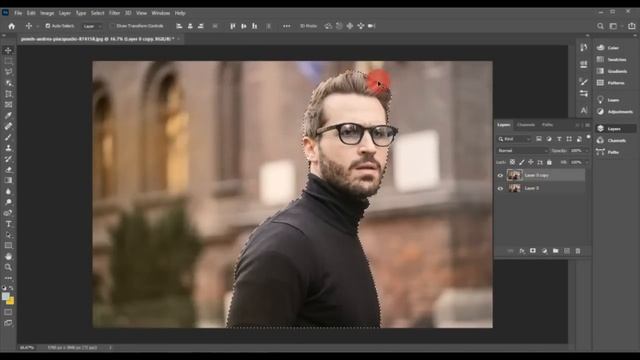Toggle Quick Mask mode icon
640x360 pixels.
[8, 312]
